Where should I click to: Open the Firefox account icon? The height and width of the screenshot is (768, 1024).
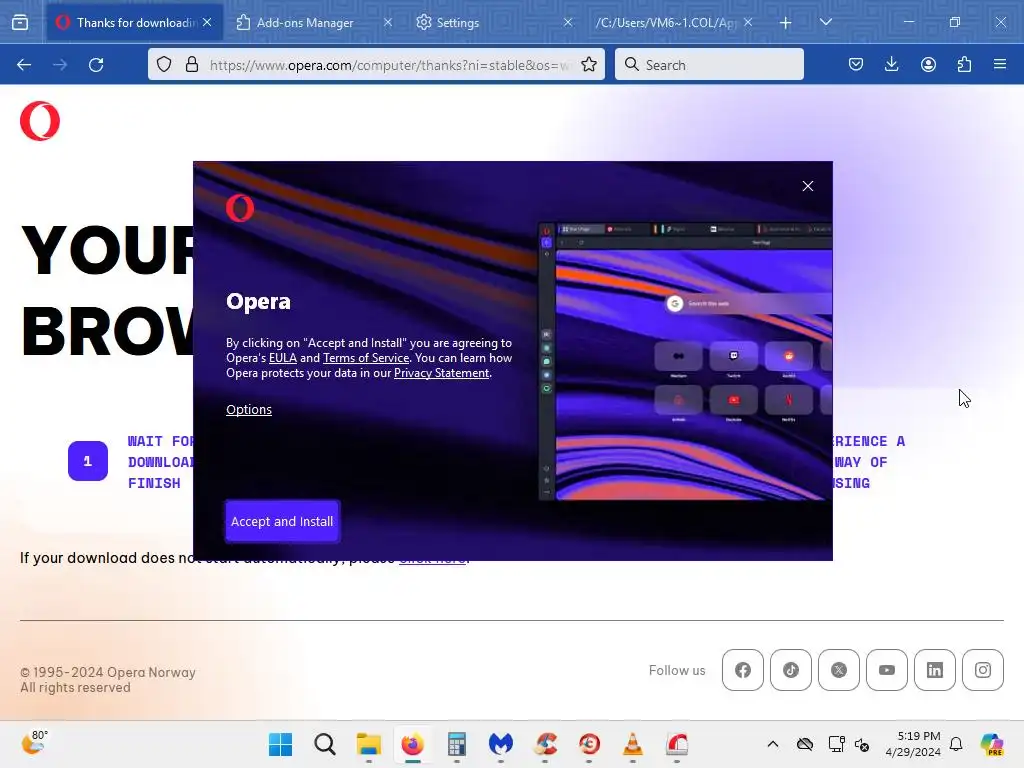click(928, 65)
